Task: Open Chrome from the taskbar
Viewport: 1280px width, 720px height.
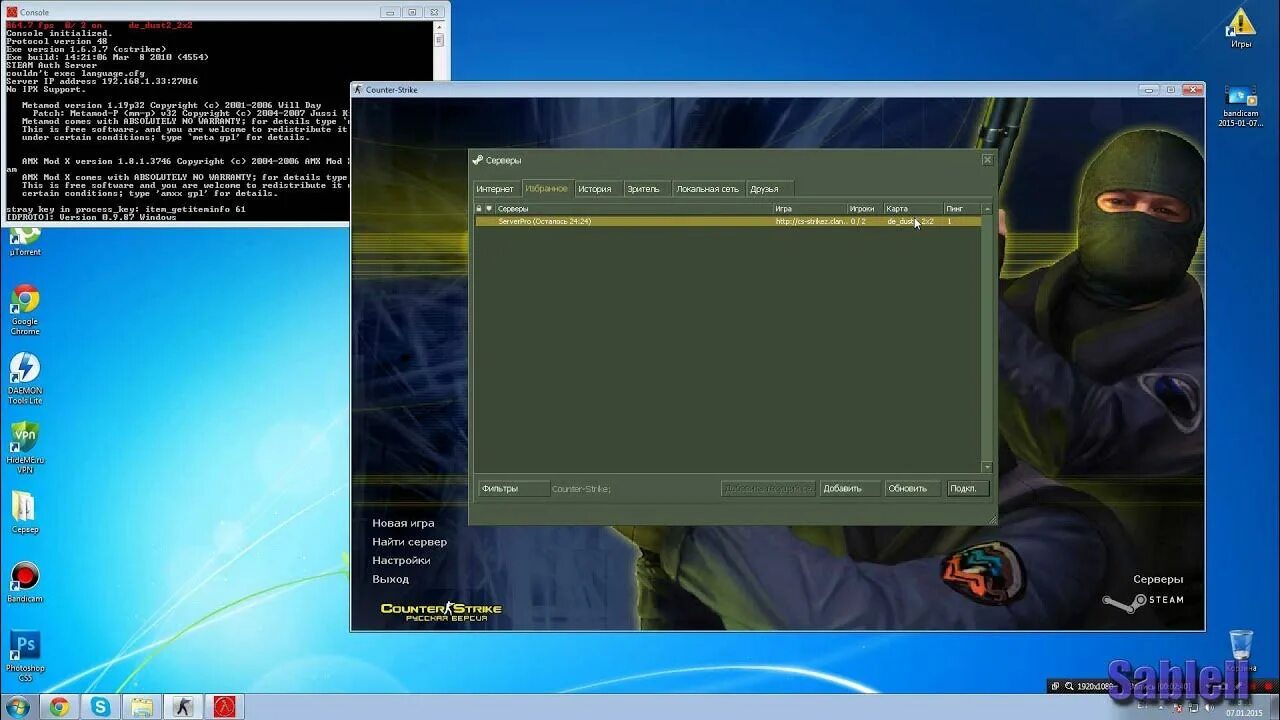Action: (x=59, y=707)
